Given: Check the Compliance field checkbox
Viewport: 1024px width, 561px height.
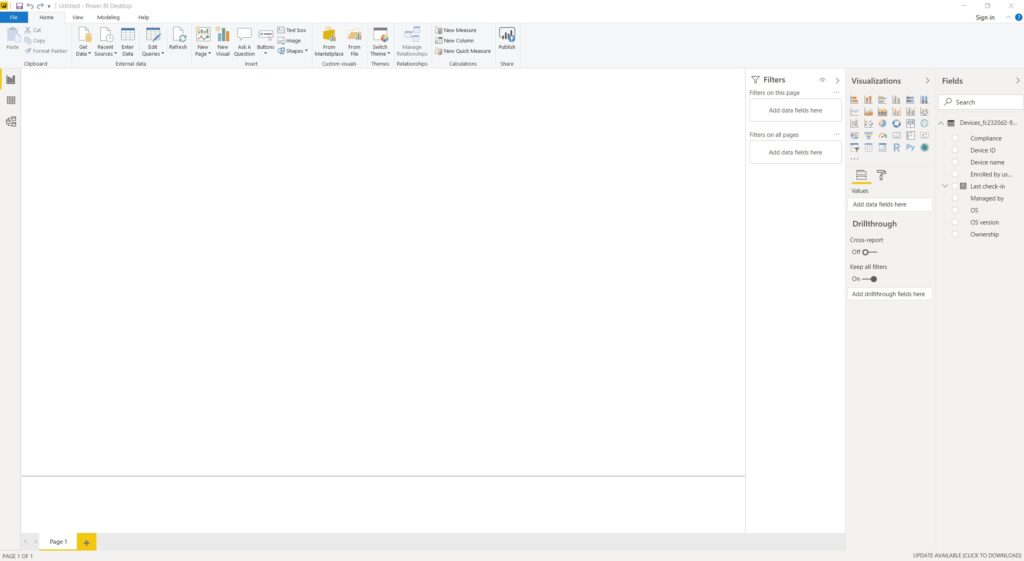Looking at the screenshot, I should click(955, 138).
